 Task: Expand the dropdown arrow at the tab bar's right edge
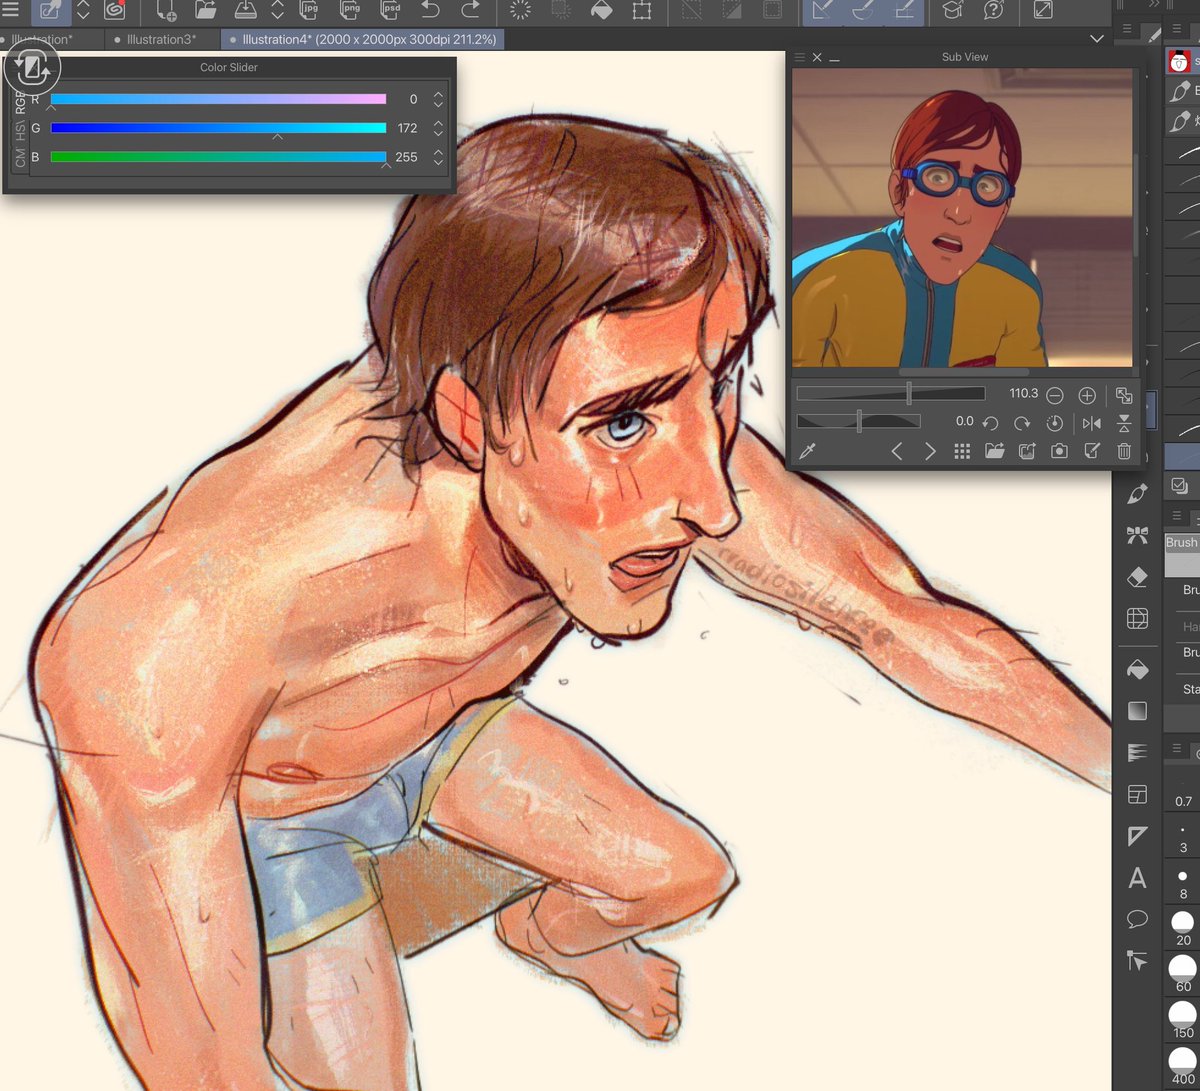click(x=1097, y=38)
